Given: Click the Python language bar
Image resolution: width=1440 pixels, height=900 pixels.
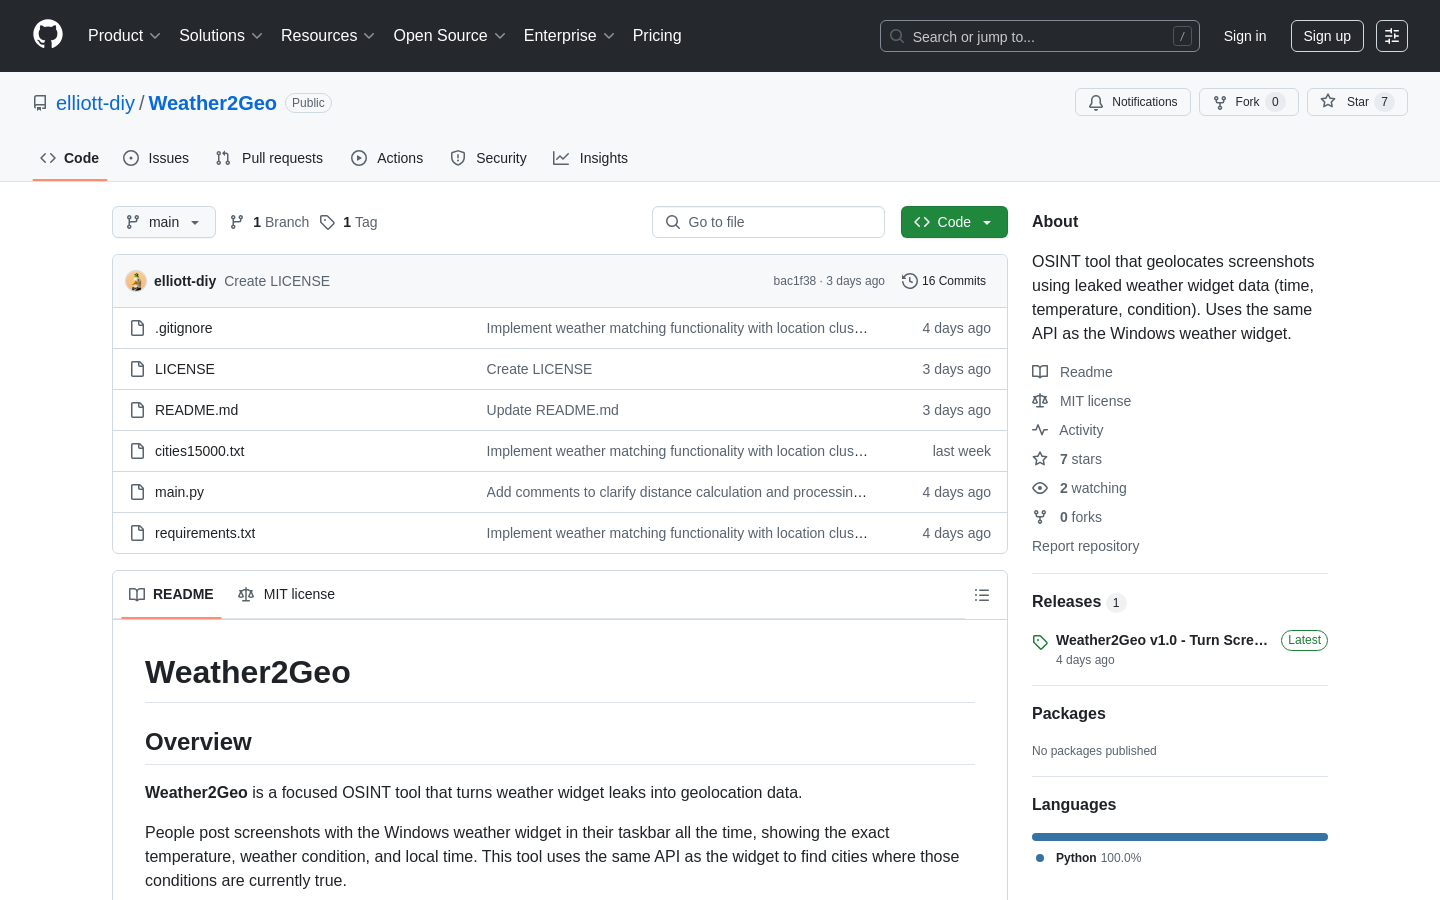Looking at the screenshot, I should (x=1180, y=837).
